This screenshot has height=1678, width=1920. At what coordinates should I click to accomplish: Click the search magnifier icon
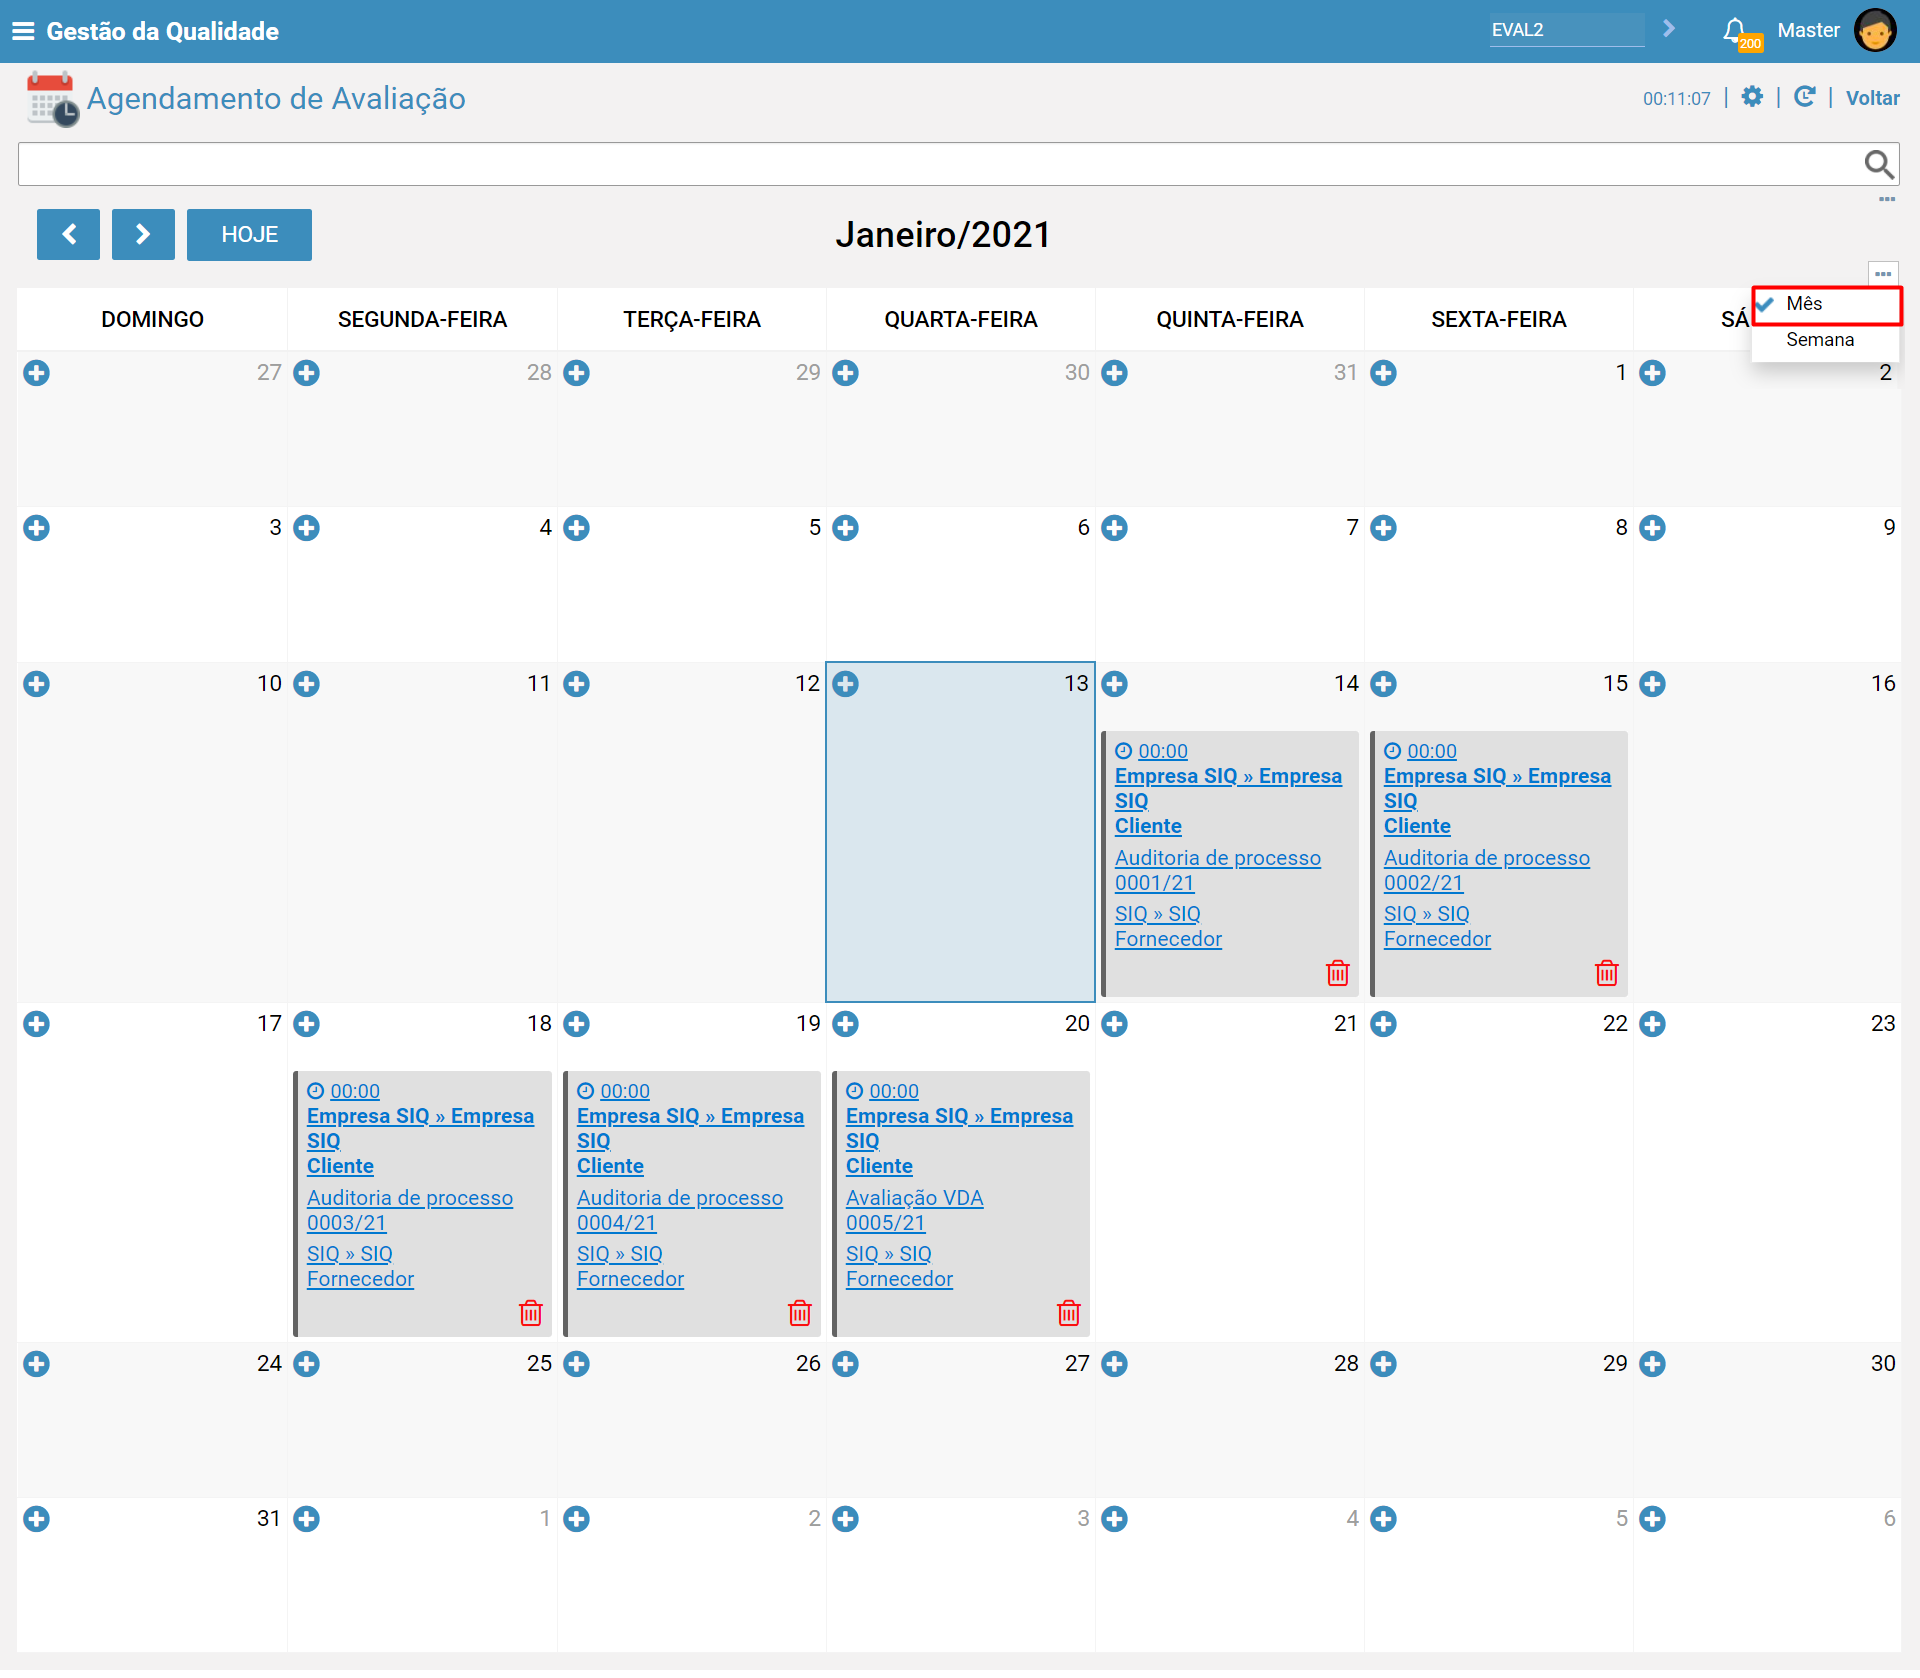(1879, 164)
